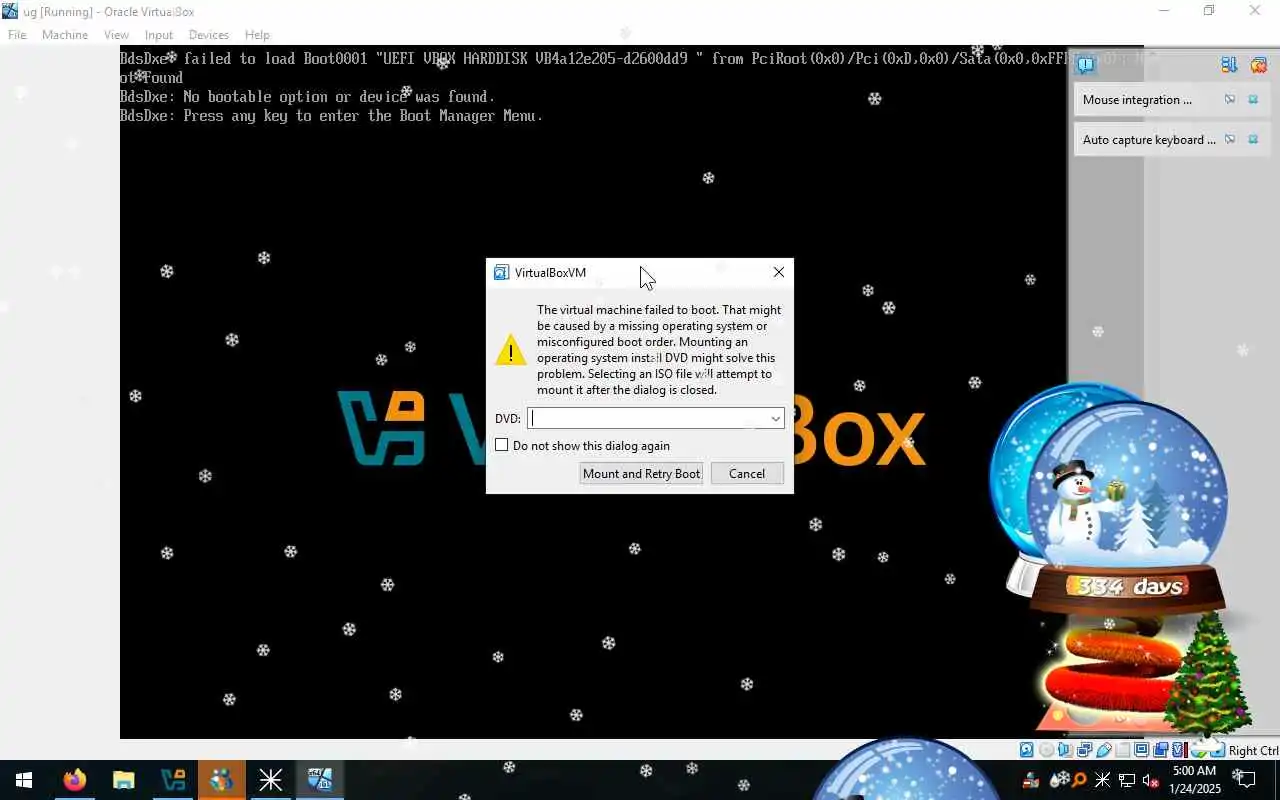
Task: Click the yellow warning triangle icon
Action: click(x=510, y=350)
